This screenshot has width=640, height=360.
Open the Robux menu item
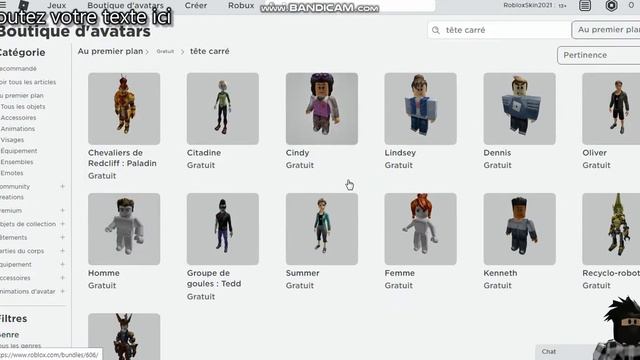pyautogui.click(x=241, y=5)
